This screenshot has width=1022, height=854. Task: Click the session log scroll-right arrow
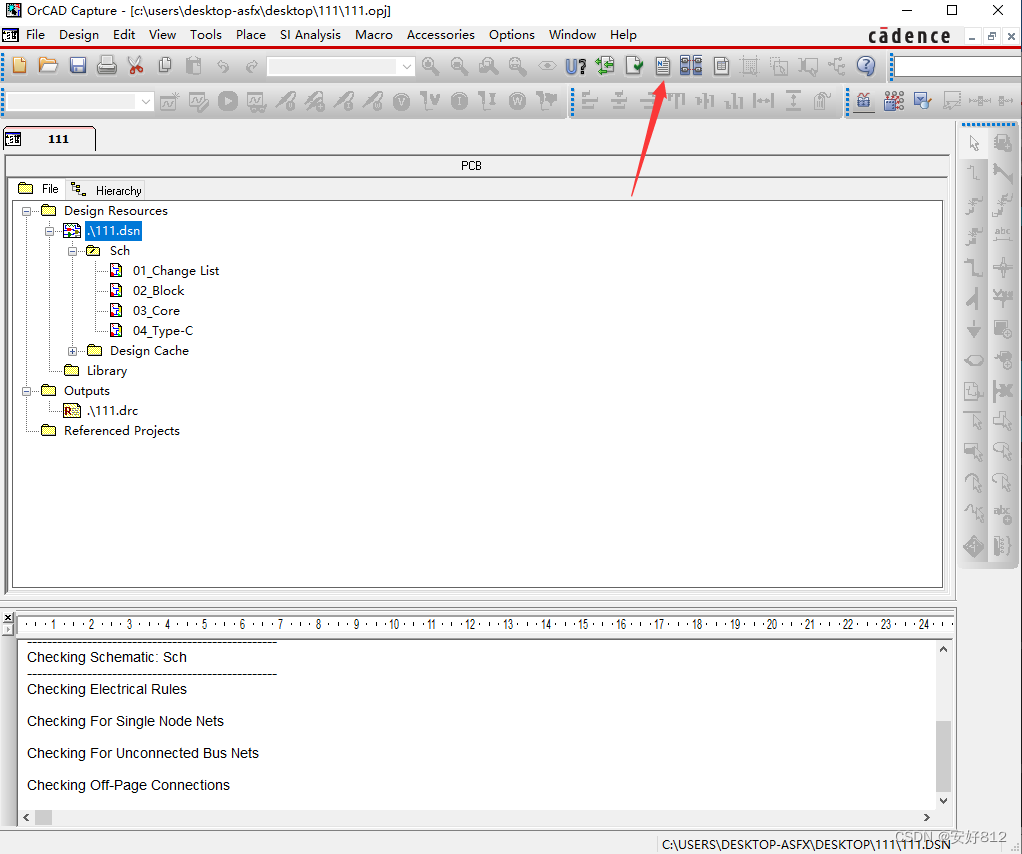click(x=926, y=817)
